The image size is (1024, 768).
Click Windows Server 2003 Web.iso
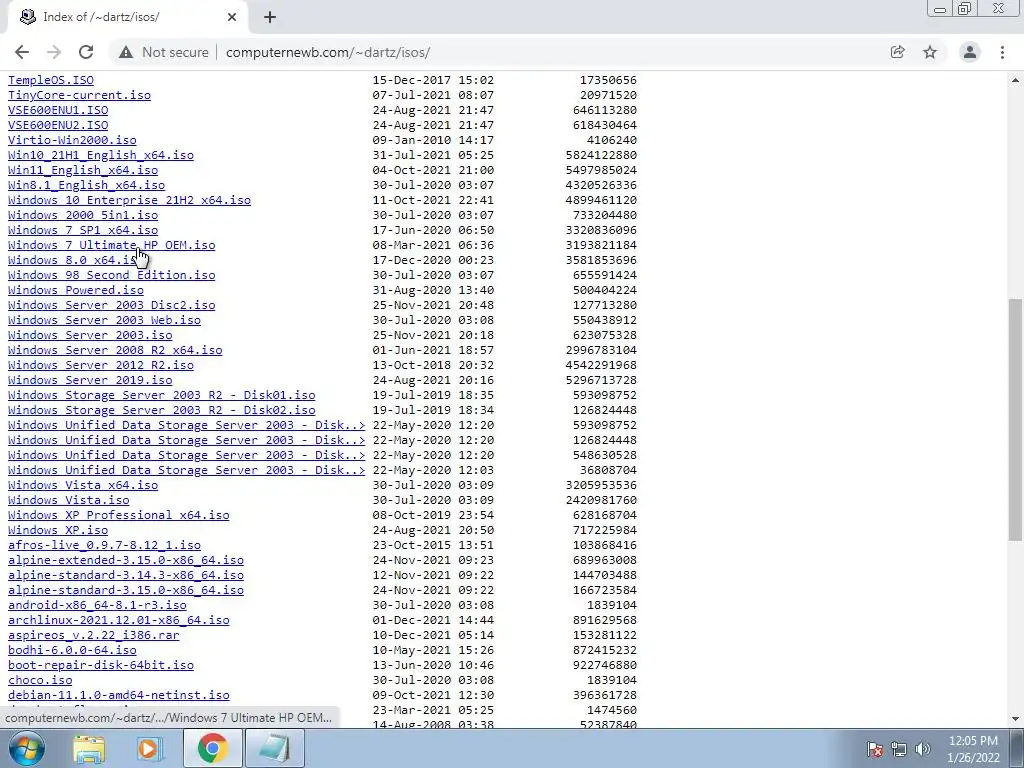pos(104,321)
